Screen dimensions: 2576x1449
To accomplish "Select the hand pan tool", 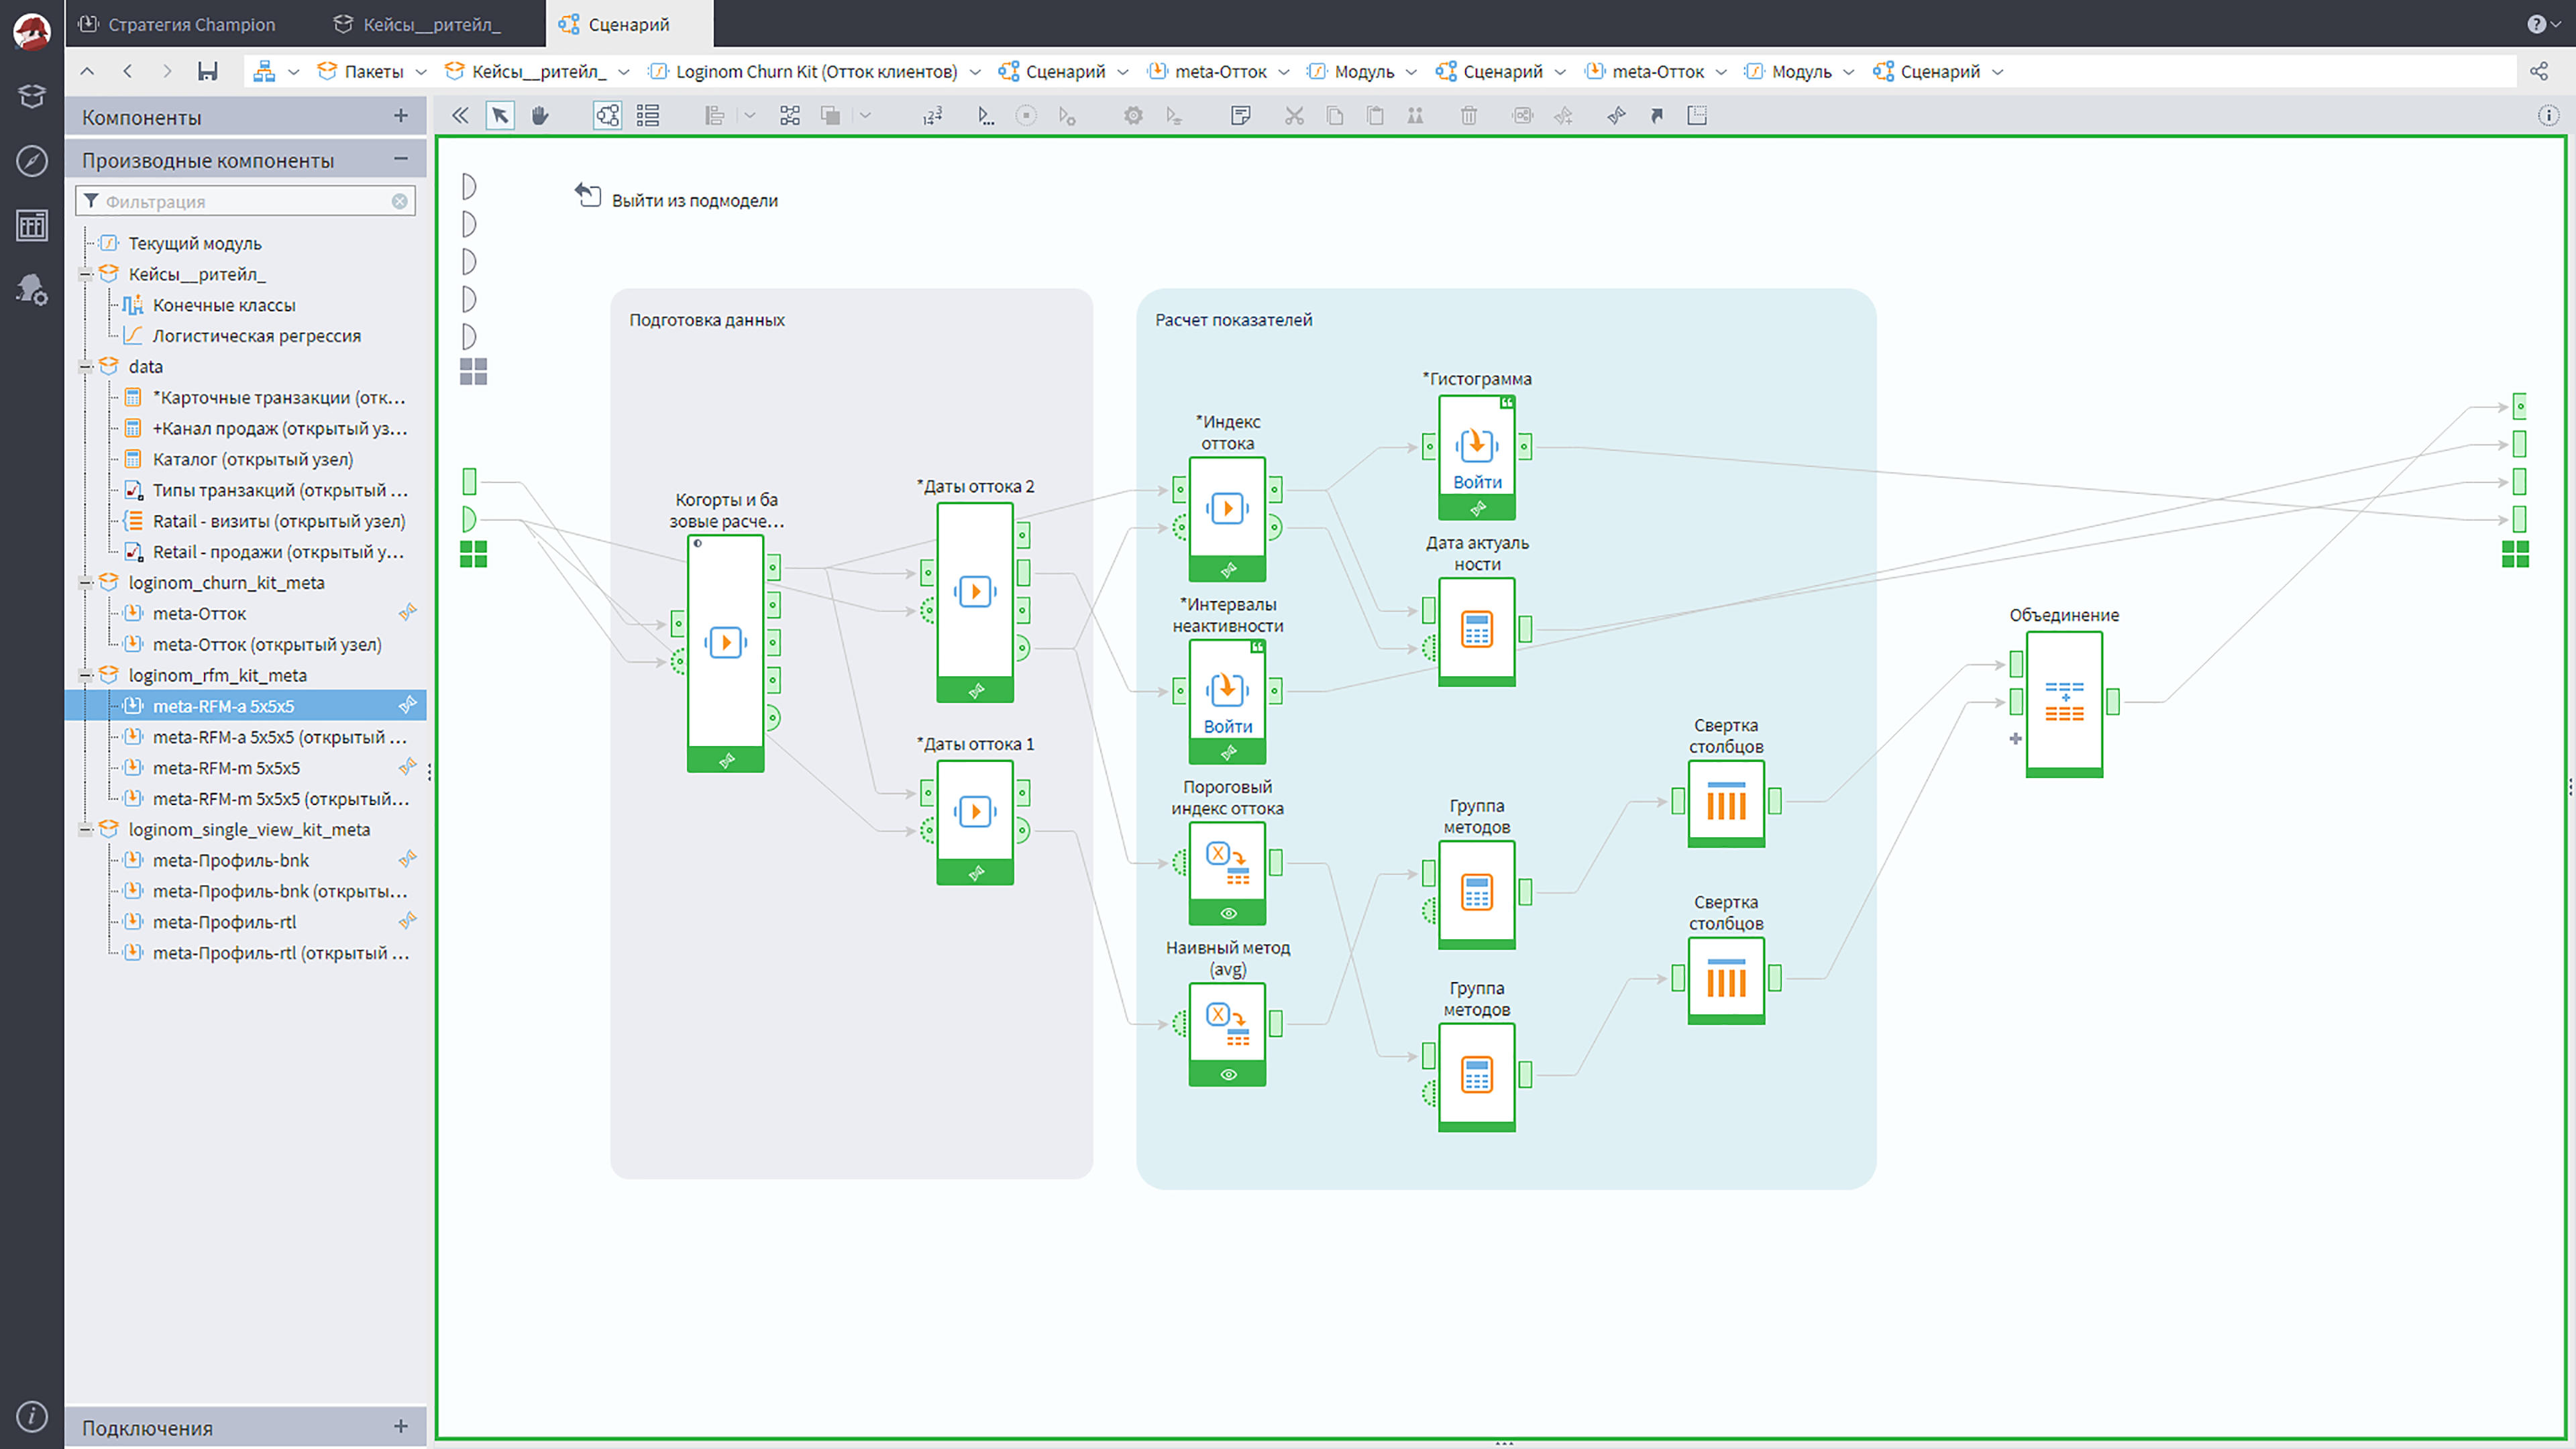I will point(540,116).
